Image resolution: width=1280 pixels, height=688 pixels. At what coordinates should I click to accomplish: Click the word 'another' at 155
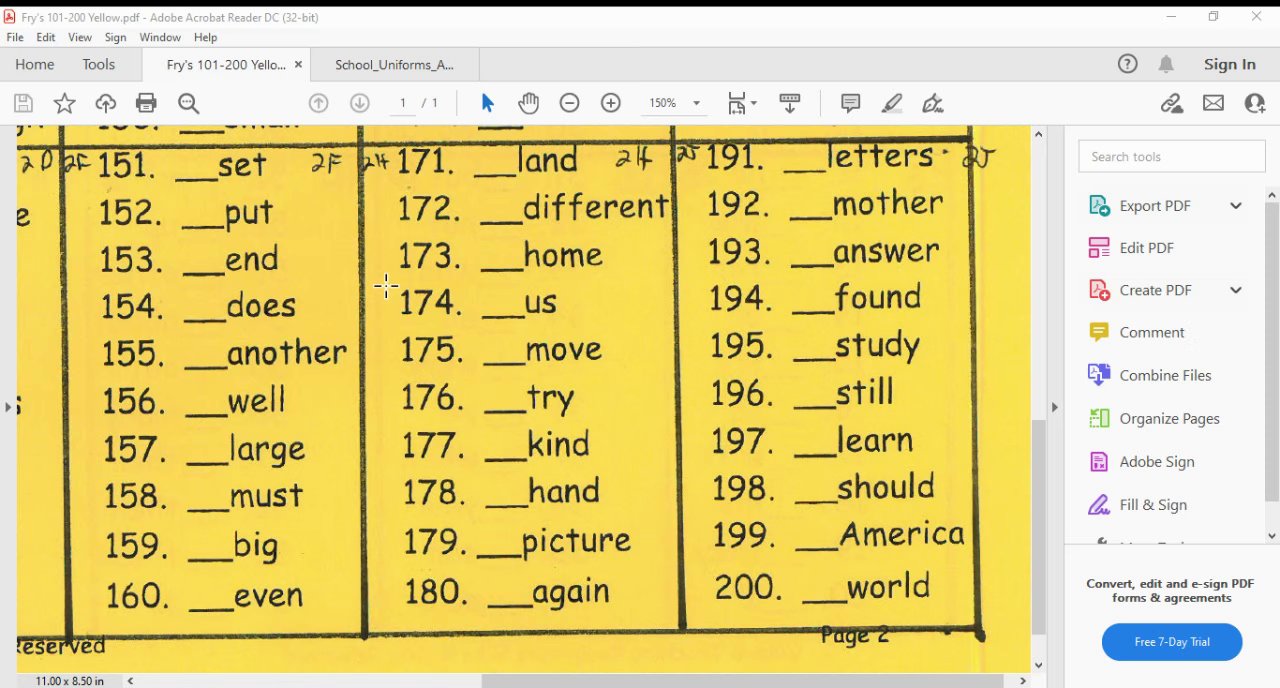[x=287, y=353]
